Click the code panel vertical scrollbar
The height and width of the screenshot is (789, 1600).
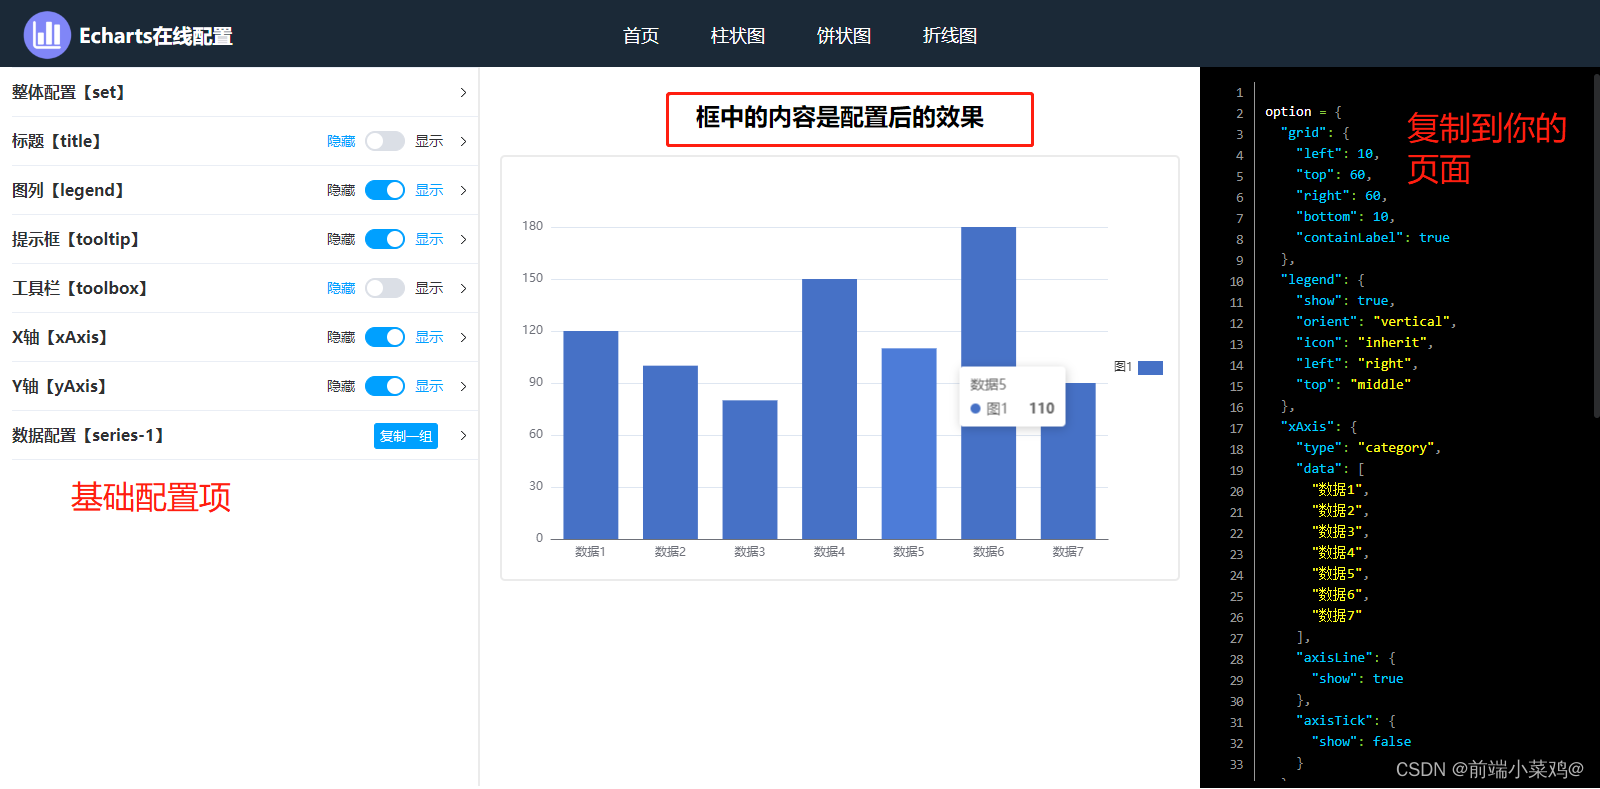coord(1596,245)
